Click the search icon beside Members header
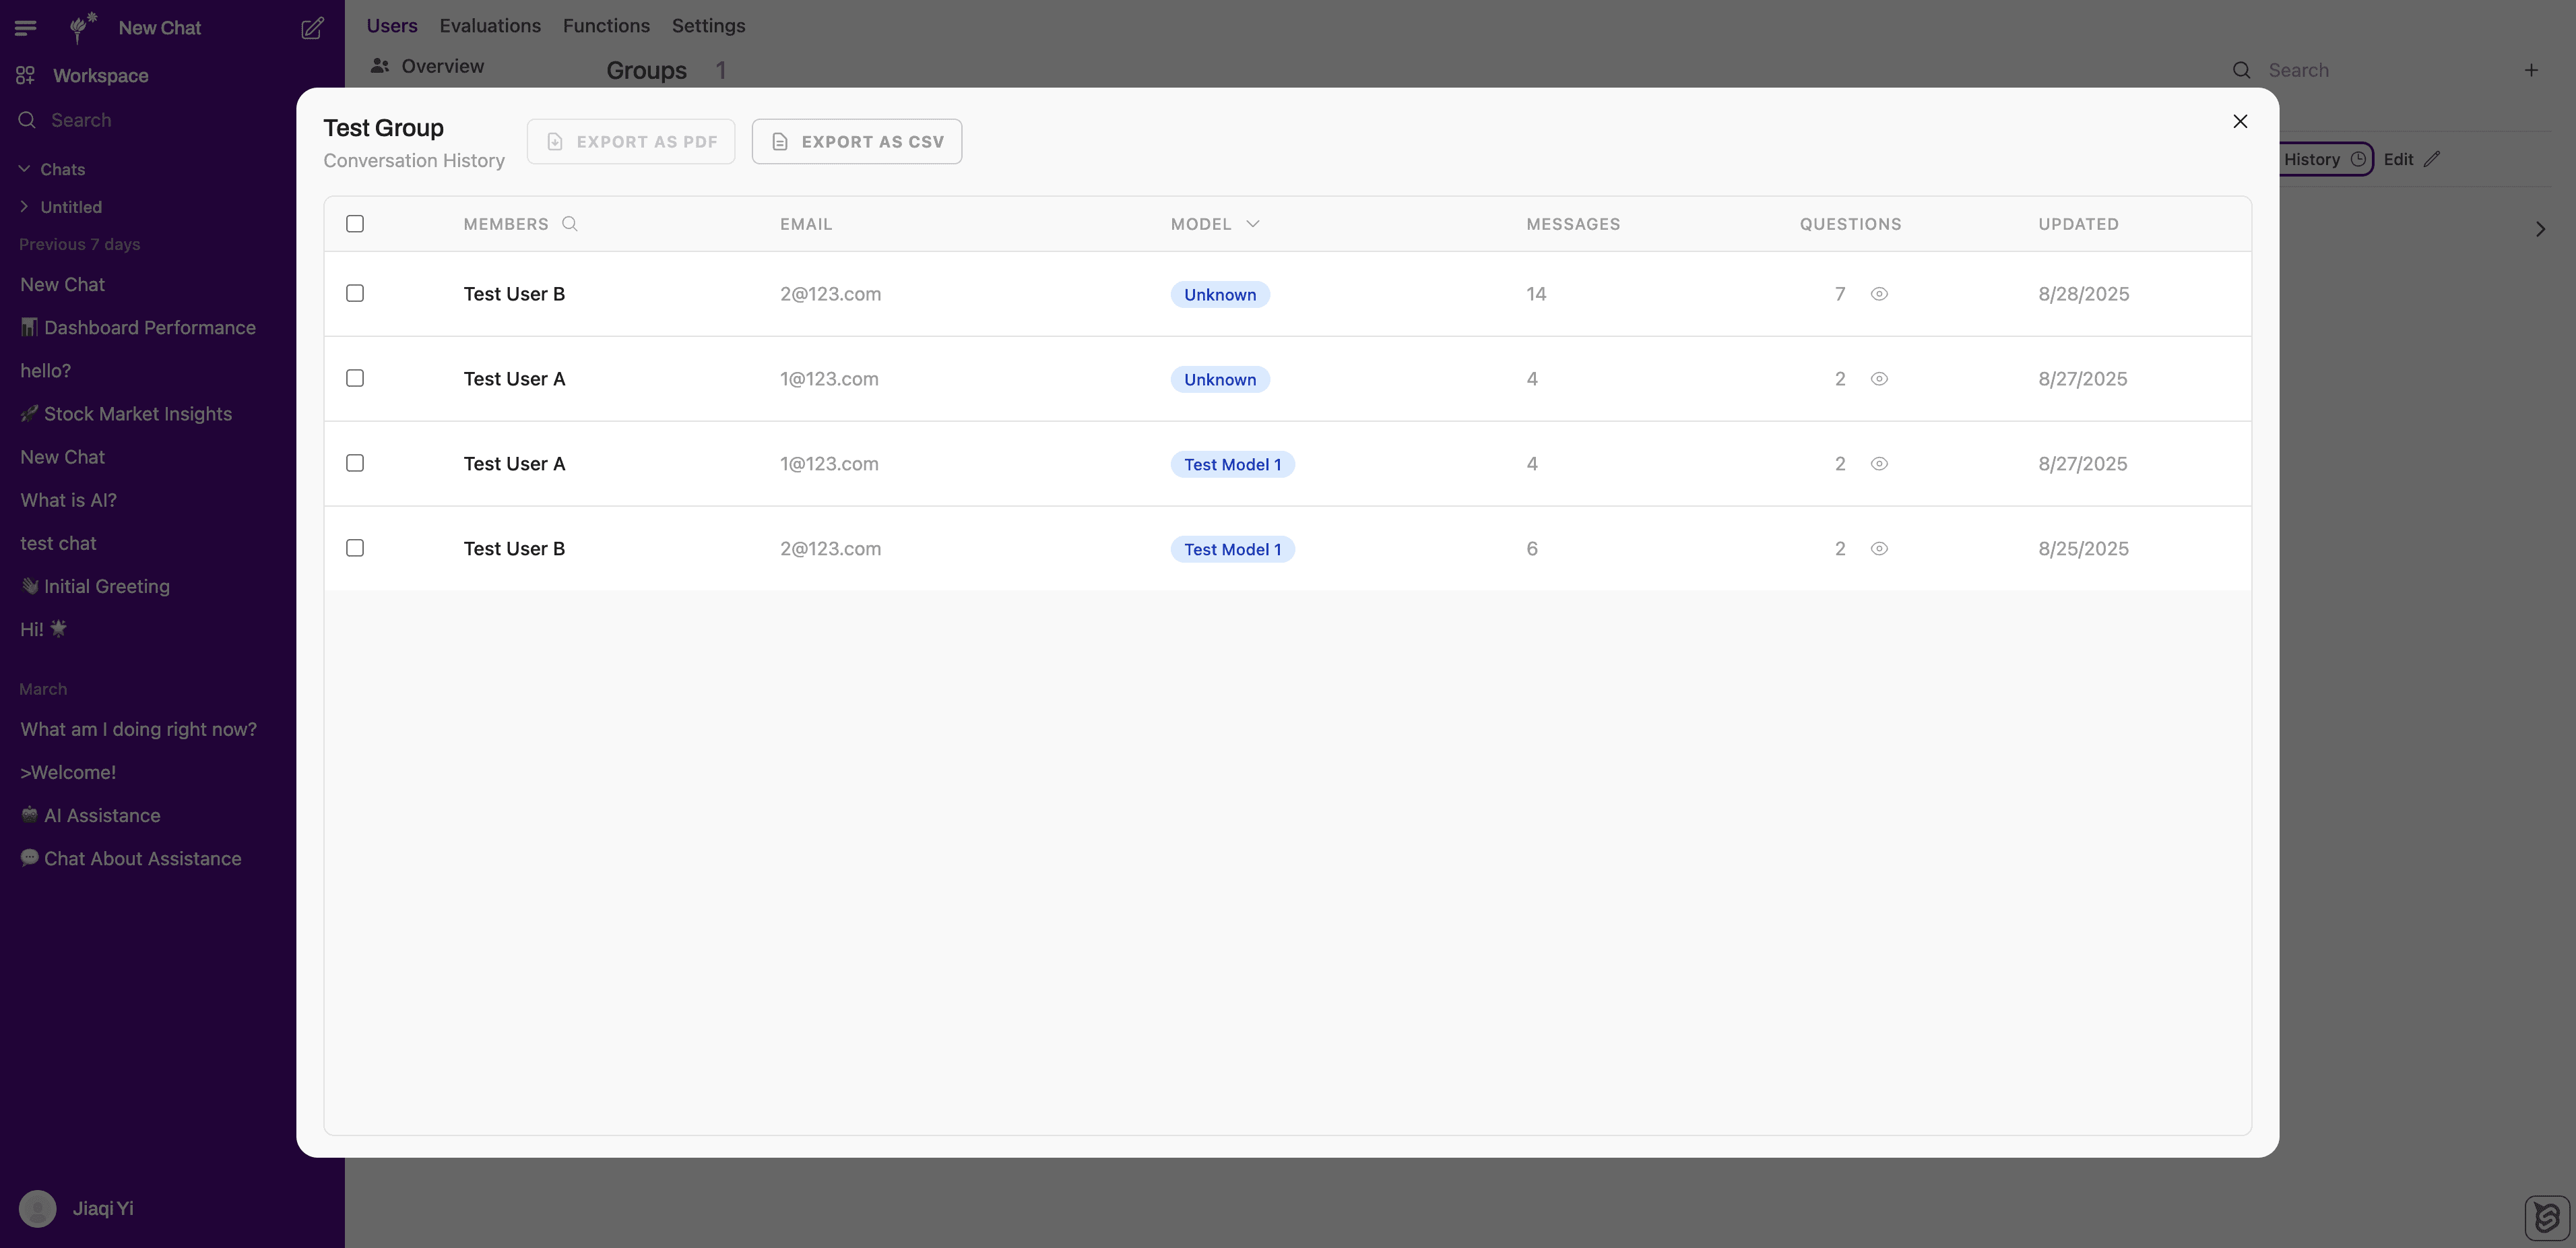This screenshot has width=2576, height=1248. click(570, 224)
